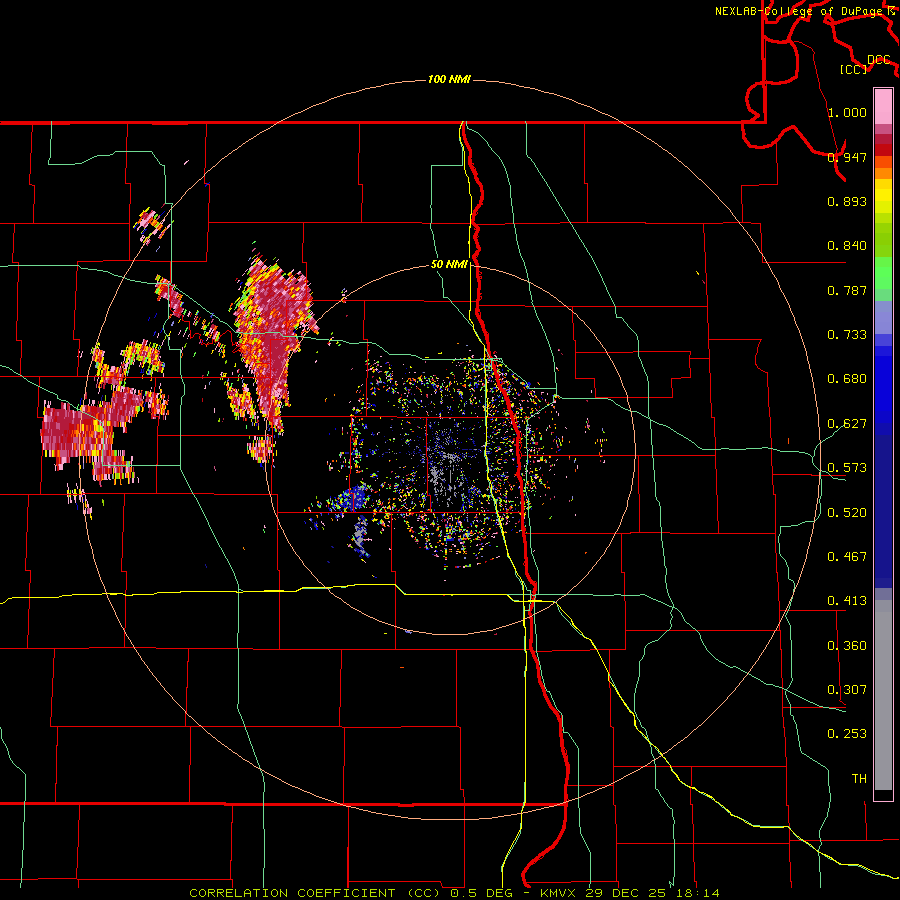
Task: Select the 0.627 scale value
Action: click(847, 424)
